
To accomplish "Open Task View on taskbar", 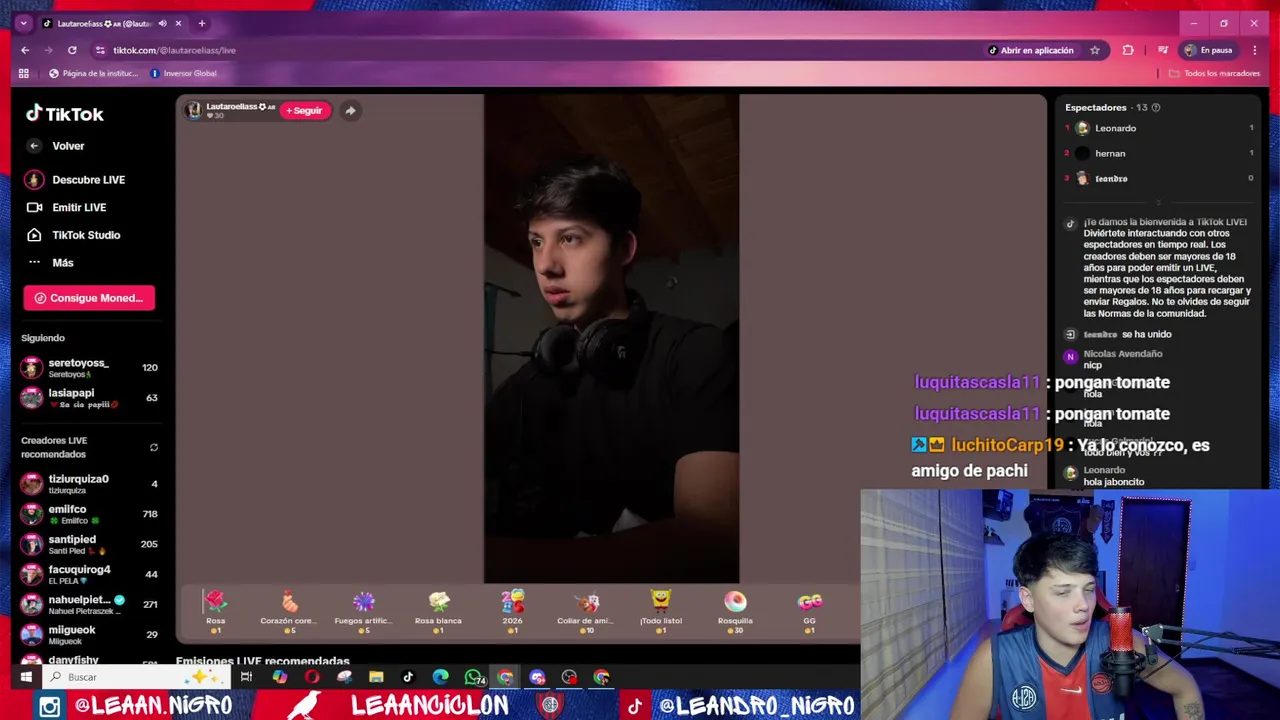I will [x=246, y=677].
